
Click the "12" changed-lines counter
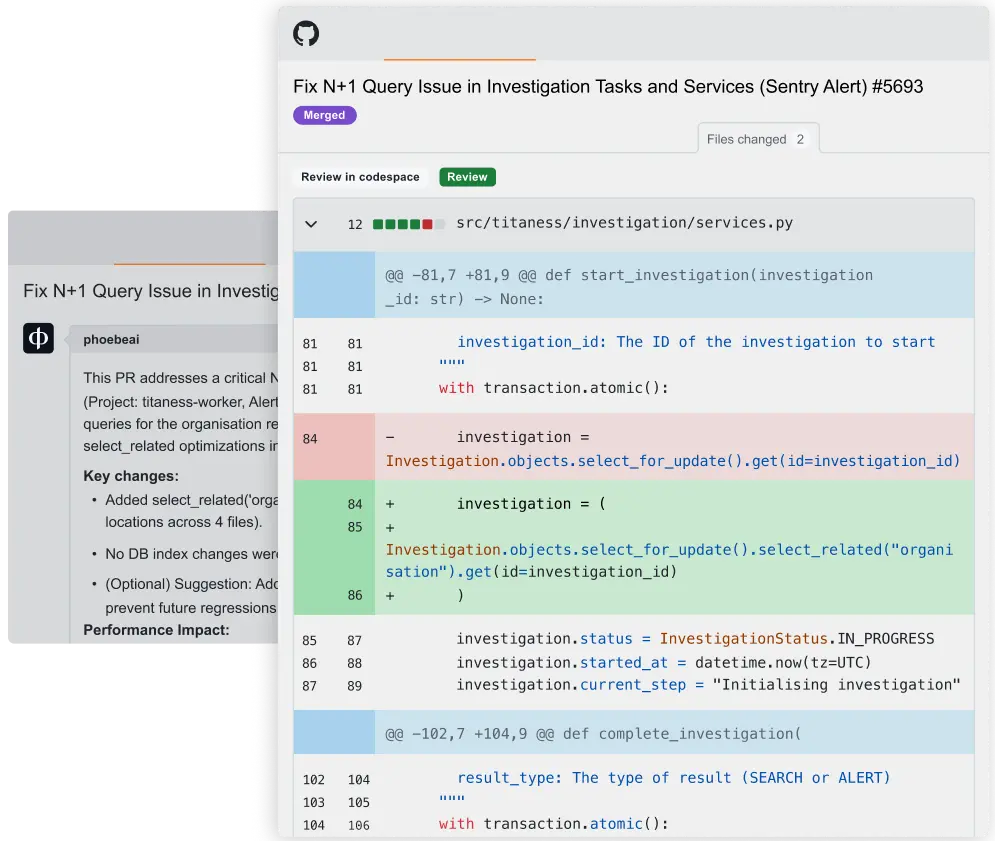click(x=355, y=224)
